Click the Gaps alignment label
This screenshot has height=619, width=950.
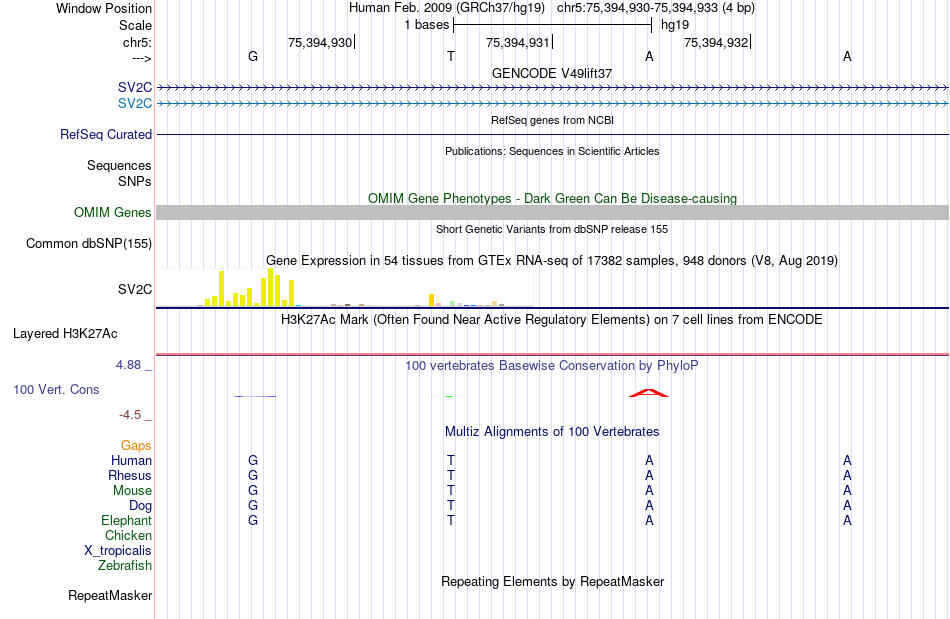pyautogui.click(x=136, y=446)
